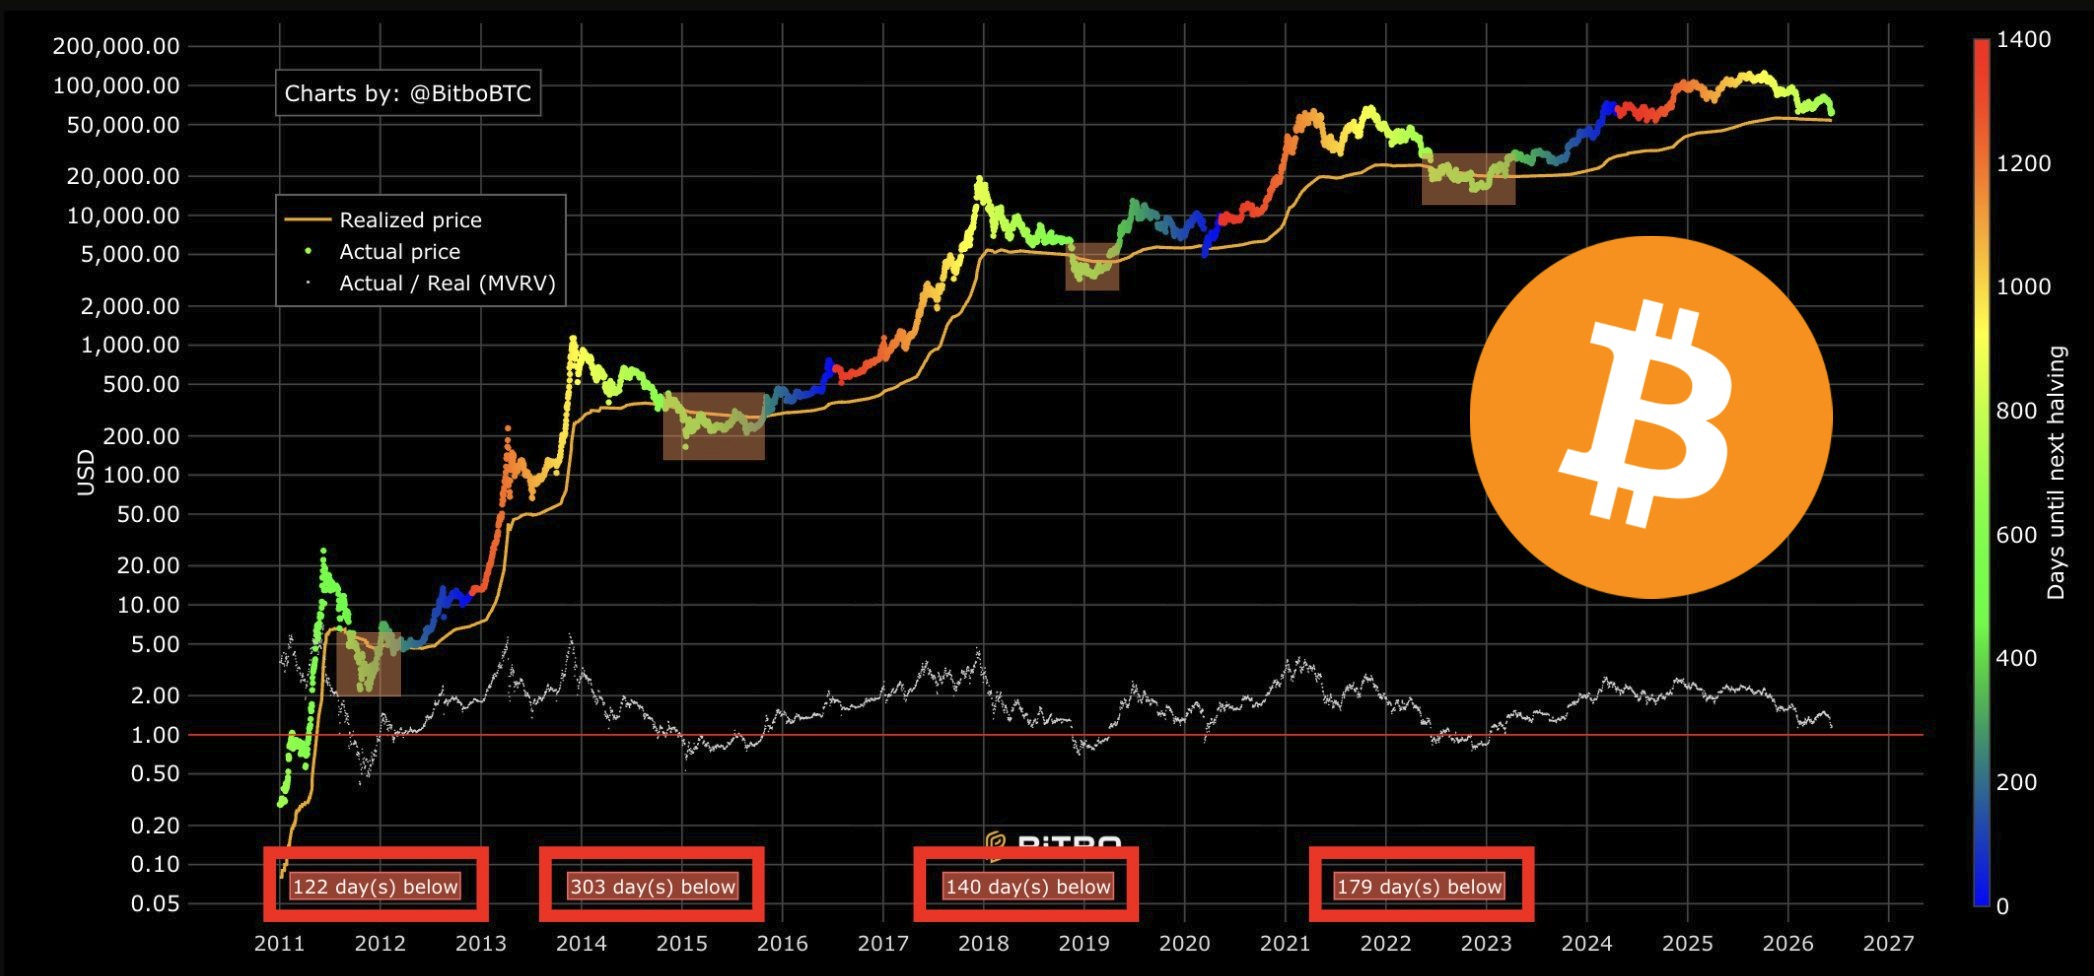Select the 2027 x-axis year label
Screen dimensions: 2094x976
[x=1888, y=944]
